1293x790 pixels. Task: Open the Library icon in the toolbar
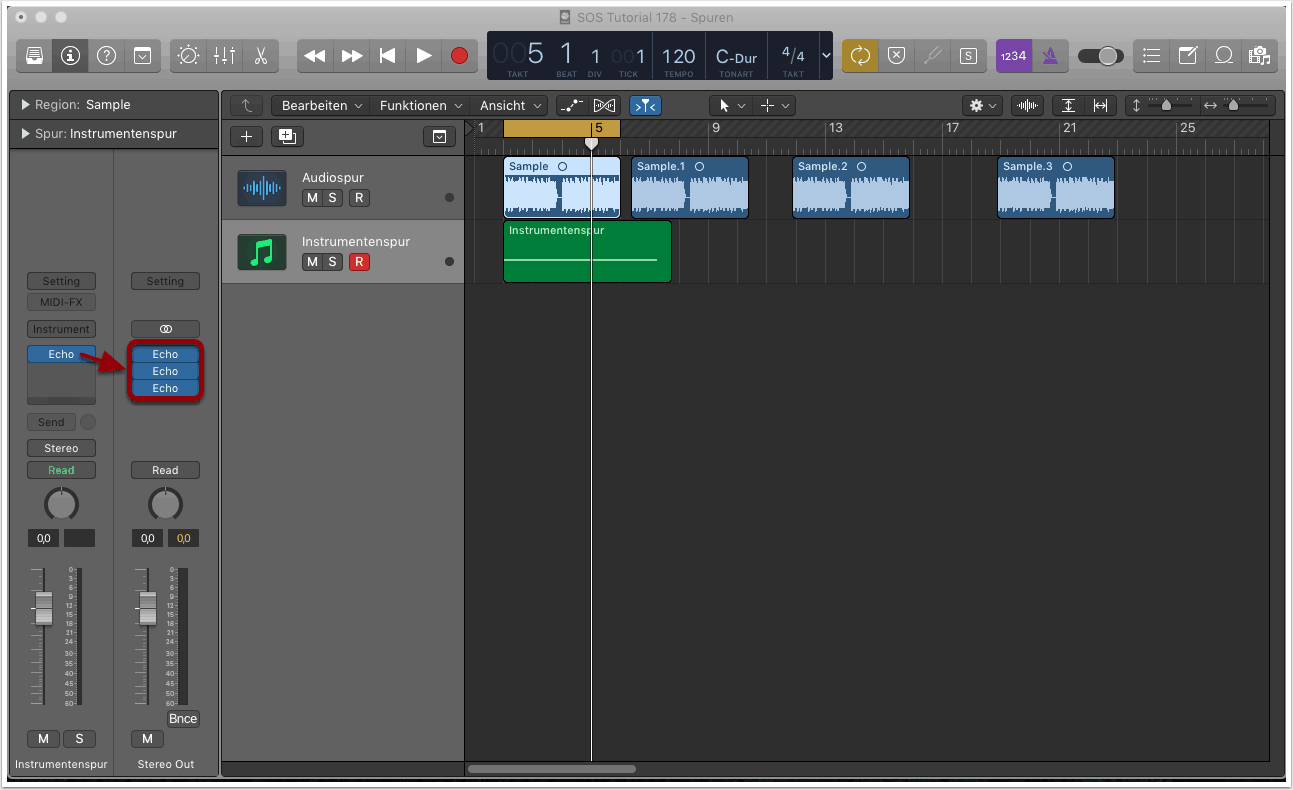pos(35,56)
